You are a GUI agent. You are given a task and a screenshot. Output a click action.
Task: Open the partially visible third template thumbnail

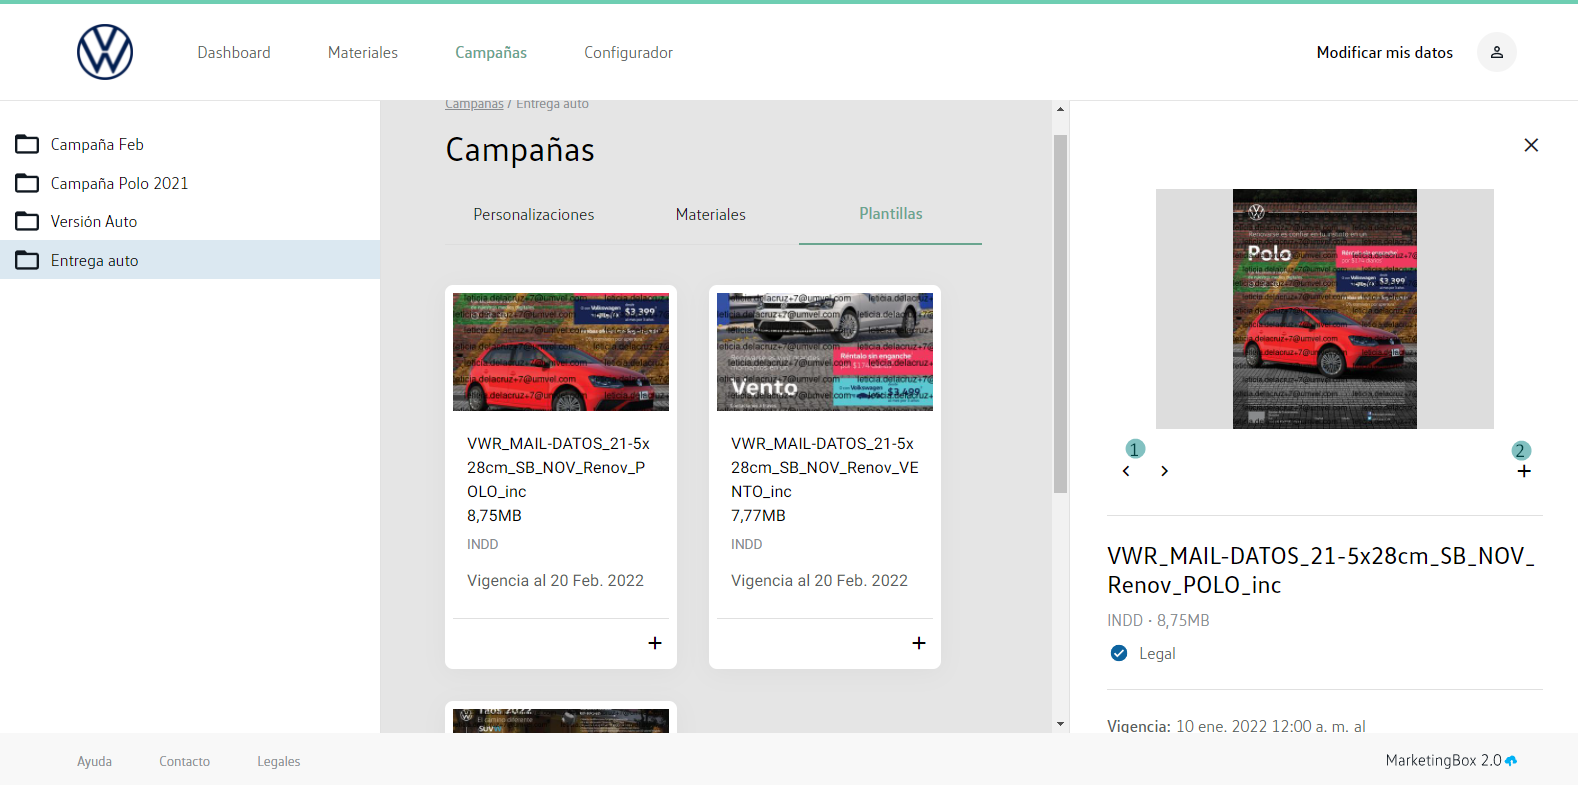(561, 721)
